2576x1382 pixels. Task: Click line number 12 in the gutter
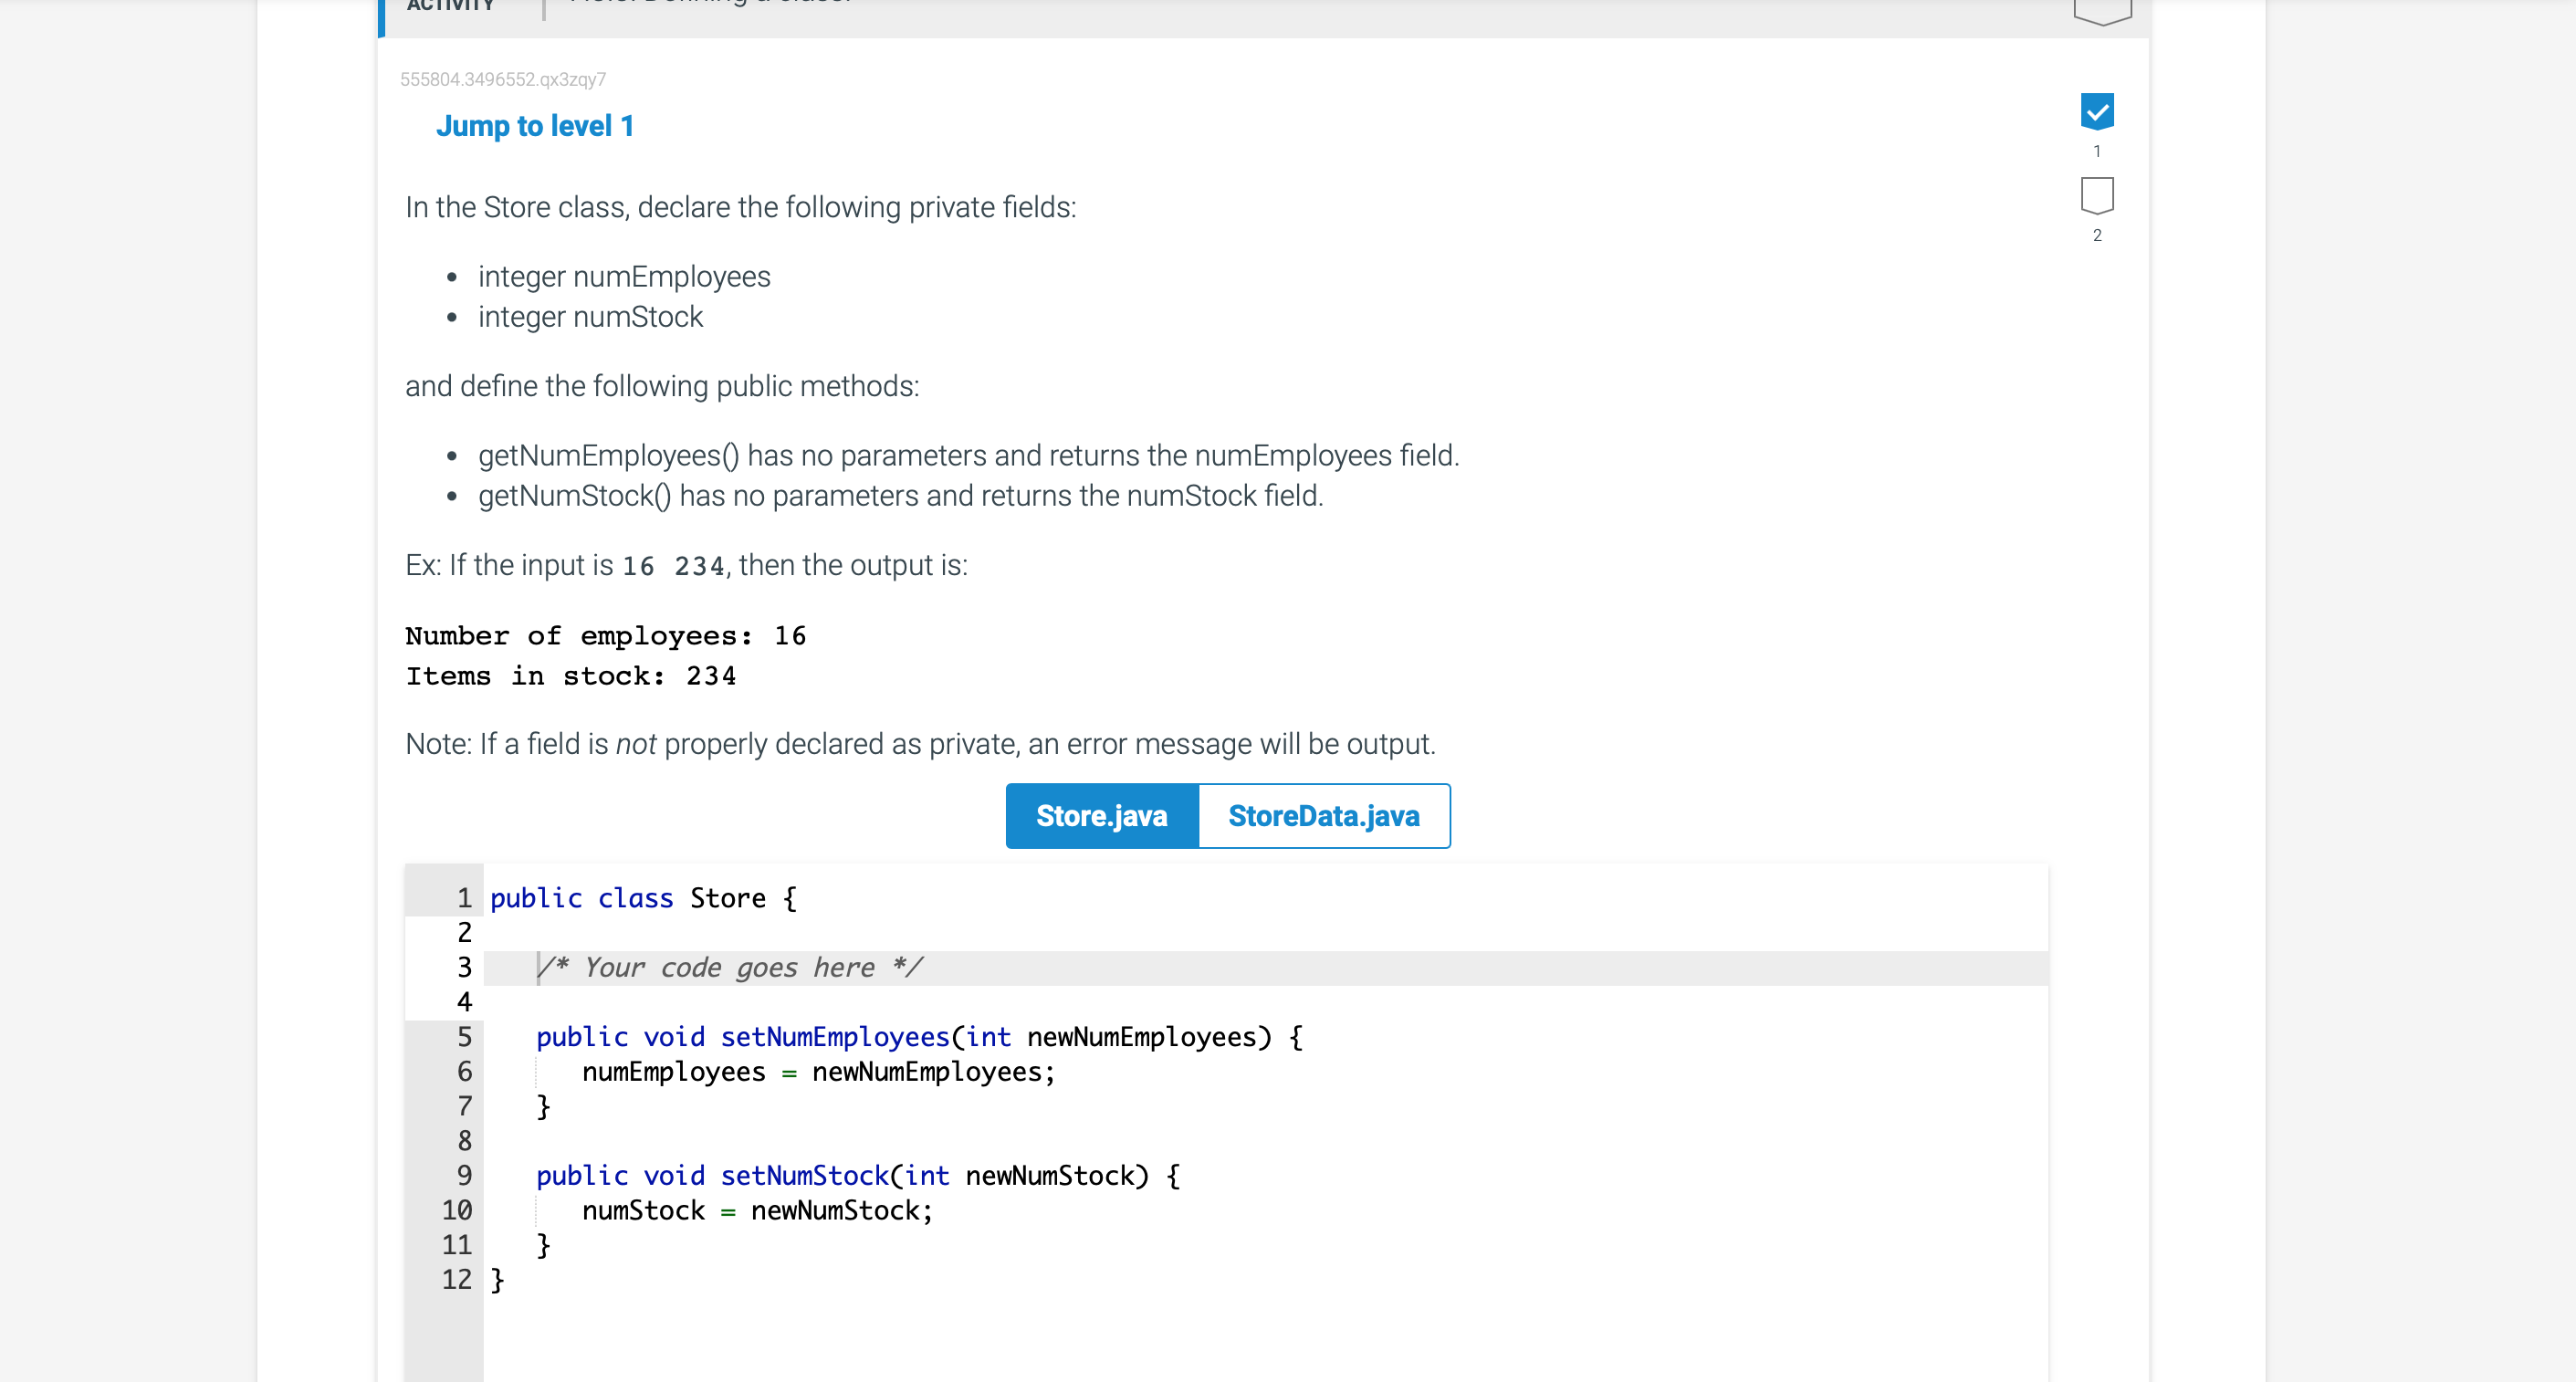tap(457, 1280)
